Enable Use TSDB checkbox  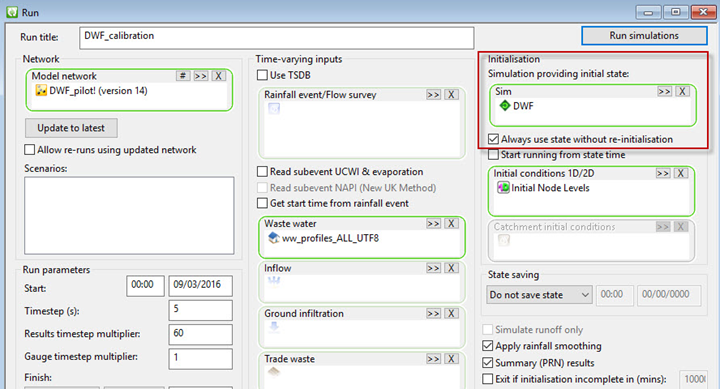click(262, 75)
